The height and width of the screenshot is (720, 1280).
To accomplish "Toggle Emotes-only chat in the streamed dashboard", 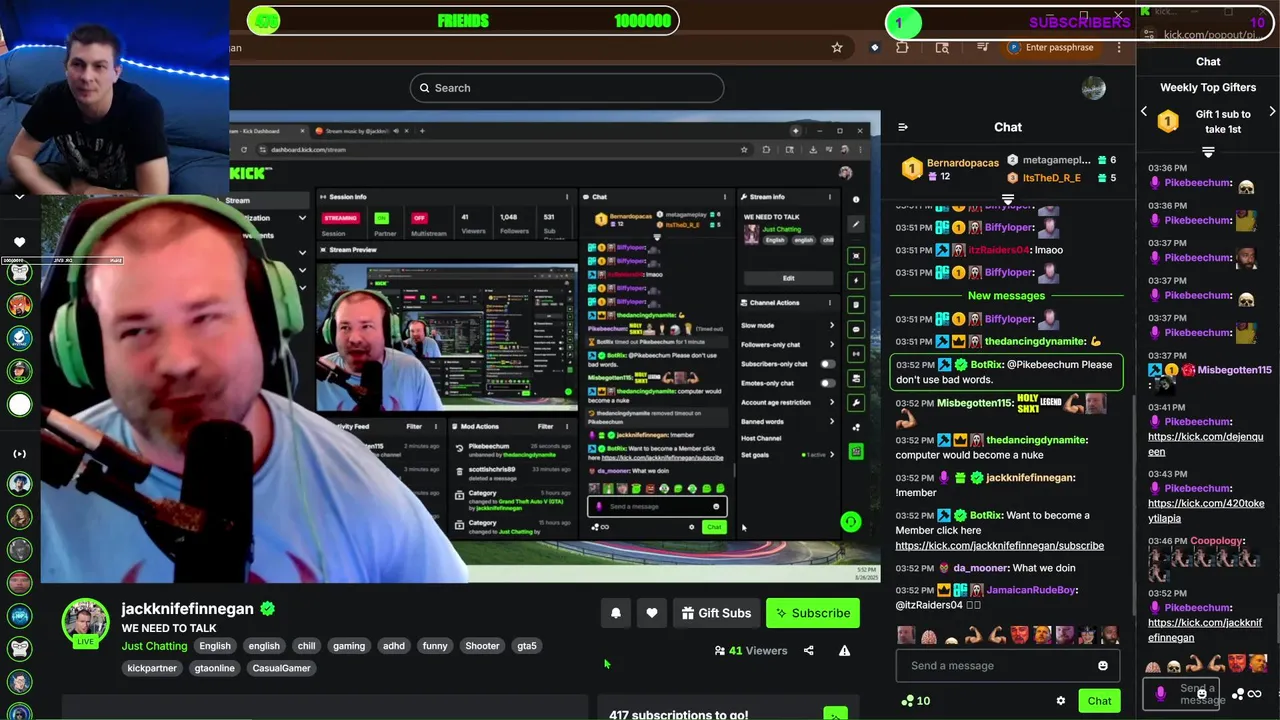I will click(x=827, y=383).
